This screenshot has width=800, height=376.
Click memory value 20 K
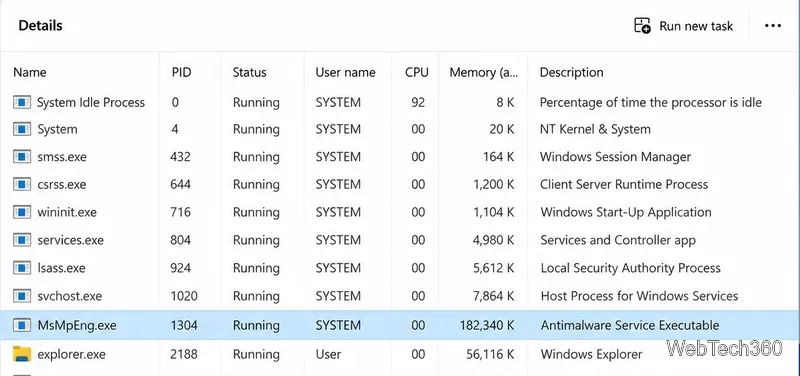(502, 129)
